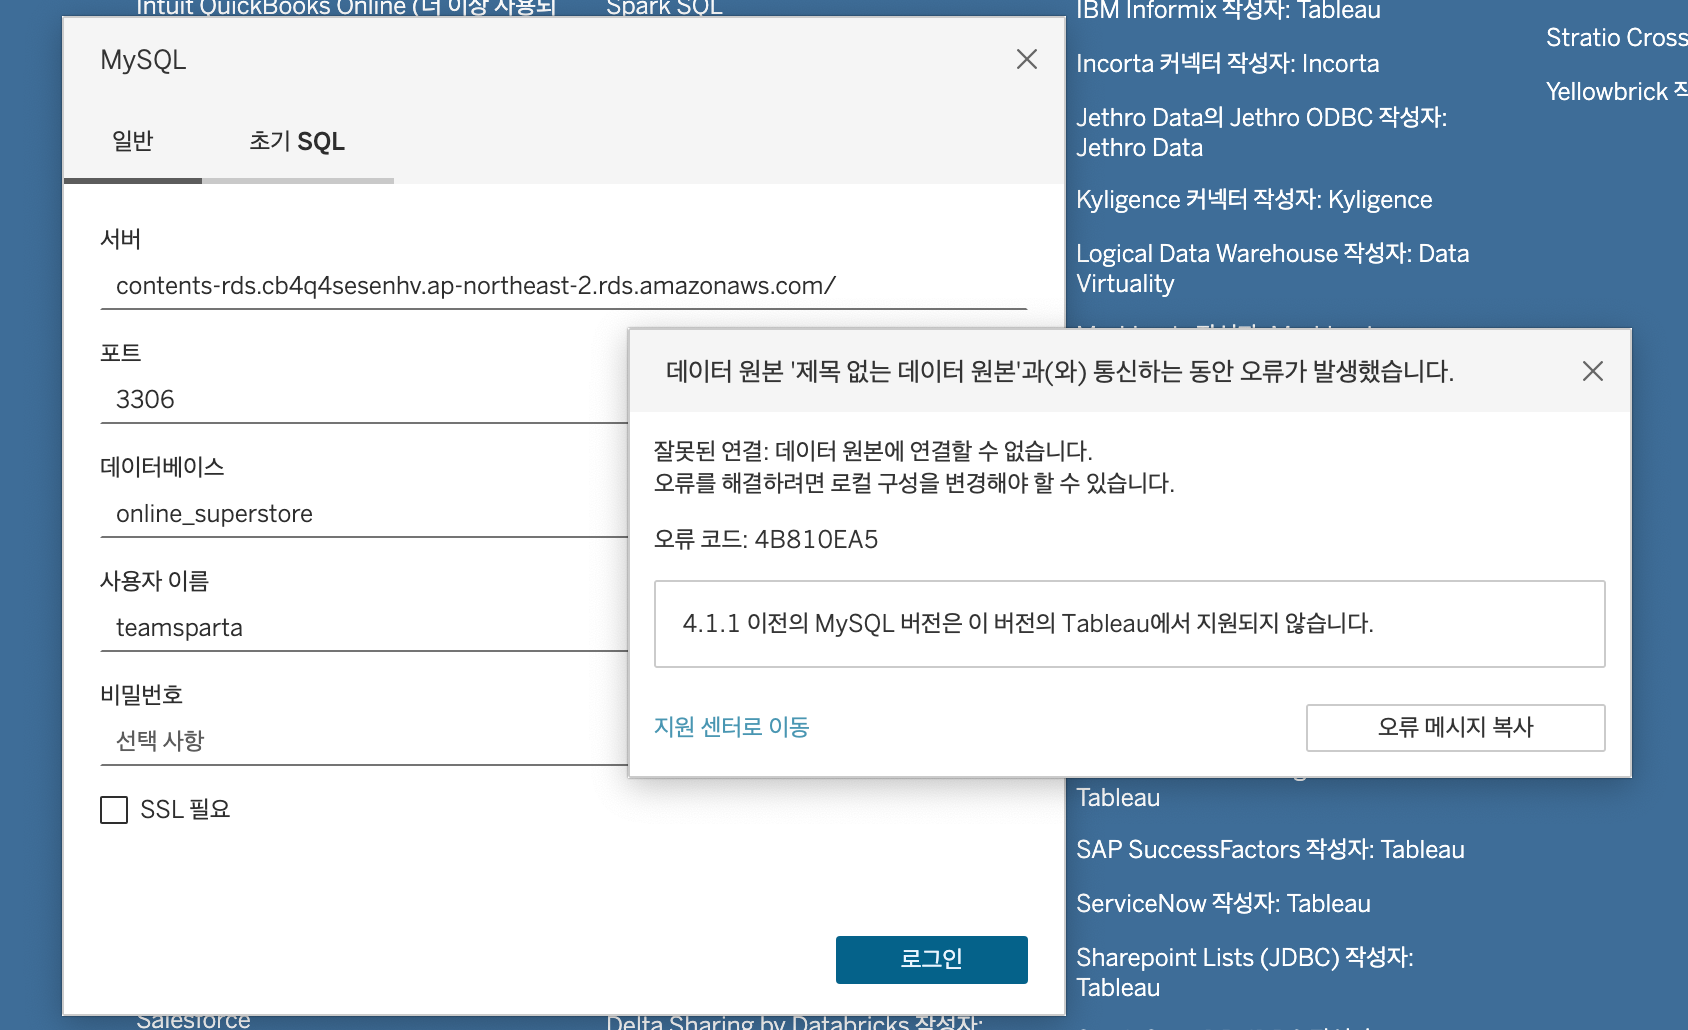The image size is (1688, 1030).
Task: Close the MySQL connection dialog
Action: tap(1026, 60)
